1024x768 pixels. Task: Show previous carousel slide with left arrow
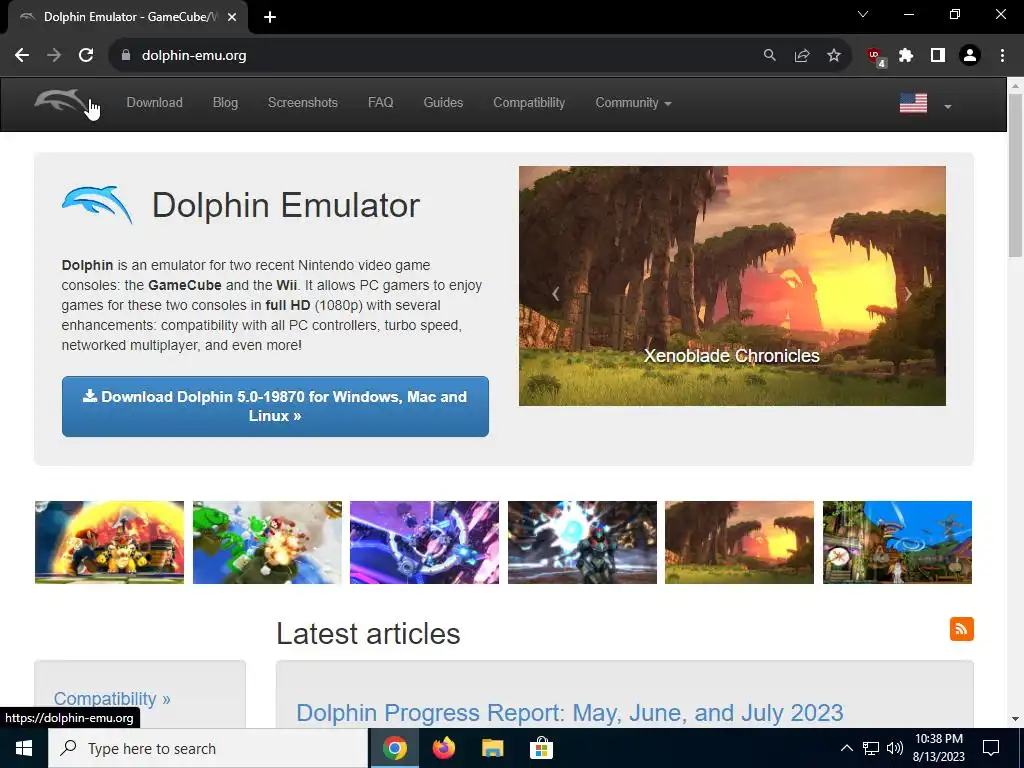[556, 294]
